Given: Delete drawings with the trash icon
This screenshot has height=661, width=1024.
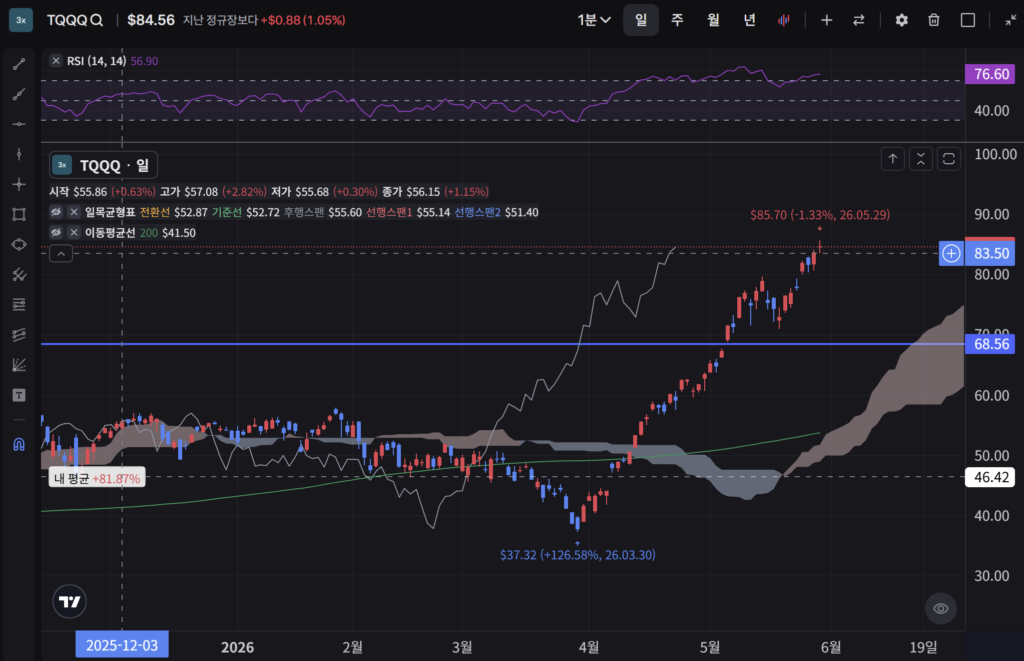Looking at the screenshot, I should [934, 20].
